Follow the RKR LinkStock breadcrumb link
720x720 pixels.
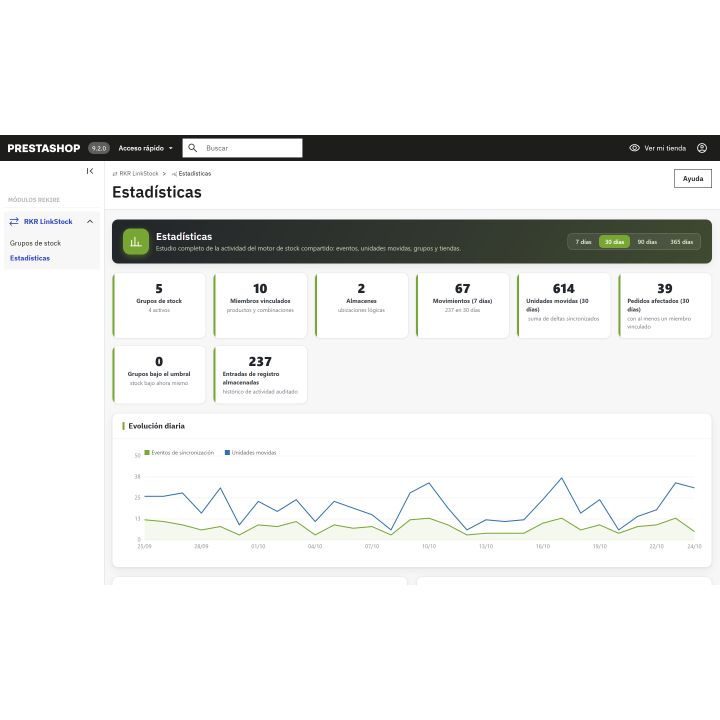click(x=139, y=174)
